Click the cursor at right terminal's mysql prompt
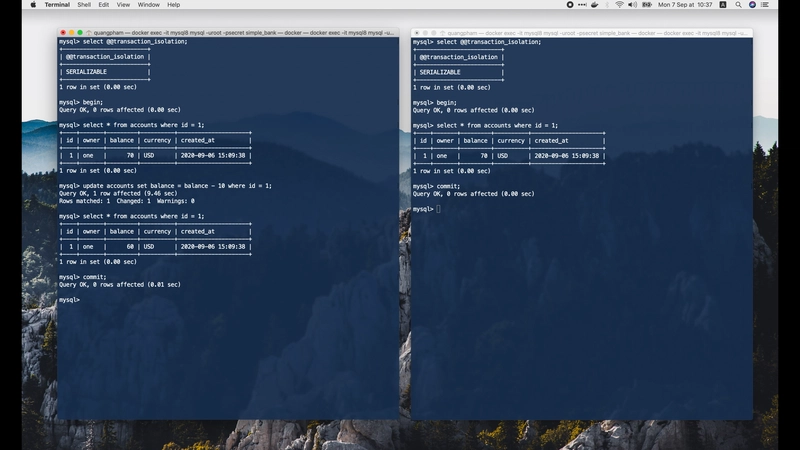Viewport: 800px width, 450px height. click(438, 209)
